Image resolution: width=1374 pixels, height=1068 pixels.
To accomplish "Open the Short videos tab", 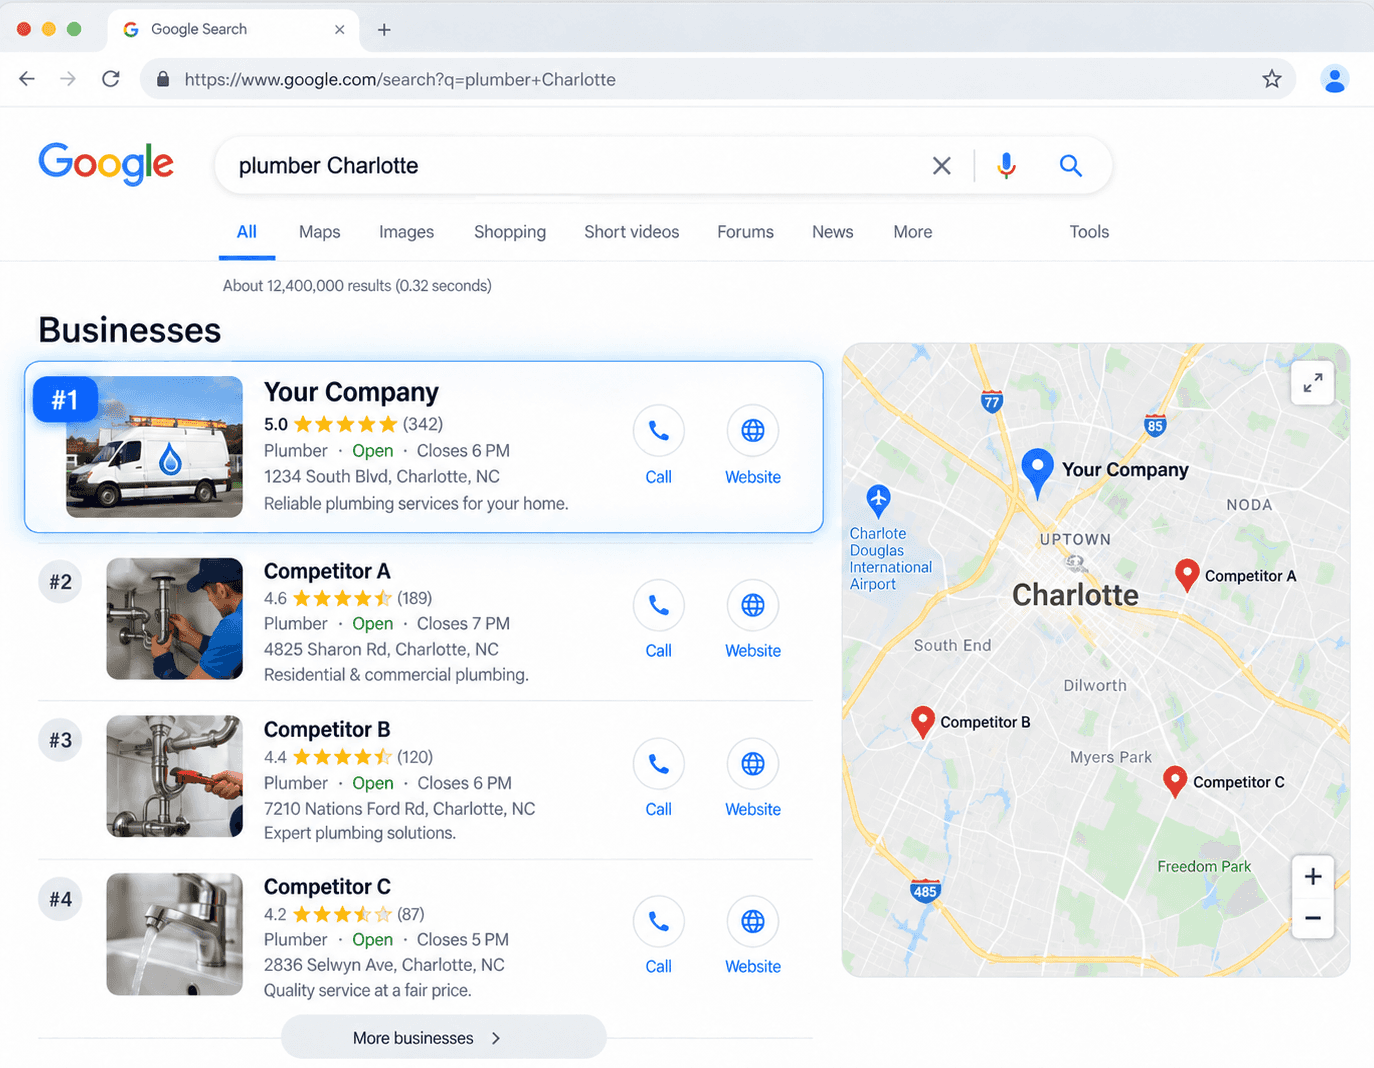I will pos(632,232).
